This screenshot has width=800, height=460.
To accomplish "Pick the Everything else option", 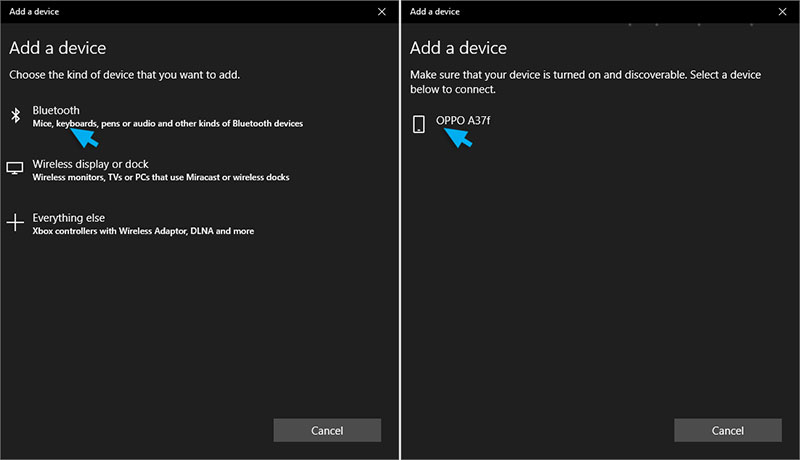I will [68, 218].
